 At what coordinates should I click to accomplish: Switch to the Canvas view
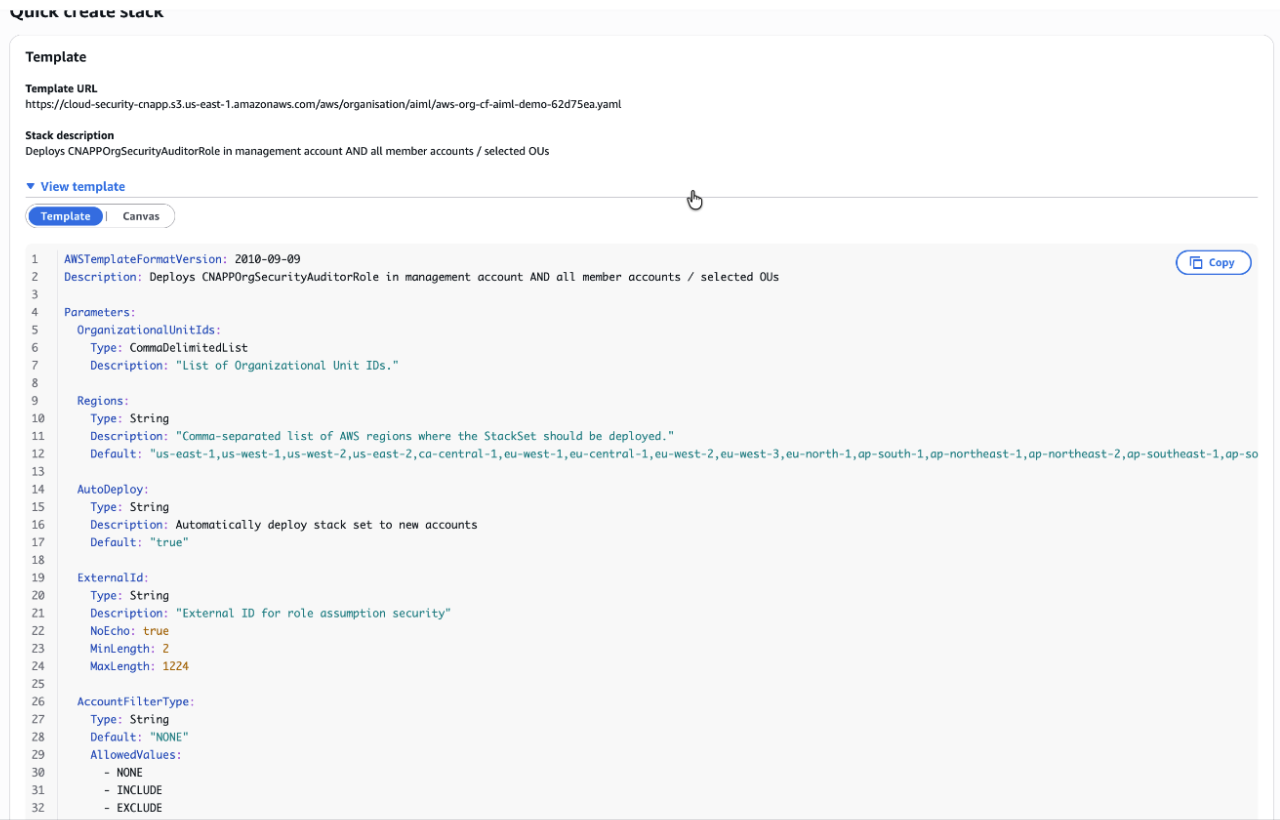coord(140,216)
